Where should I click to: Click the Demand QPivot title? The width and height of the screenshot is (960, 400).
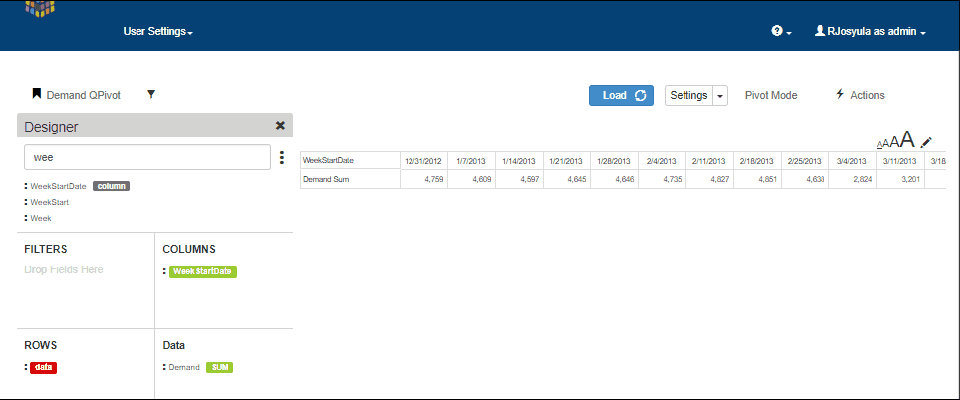coord(83,95)
